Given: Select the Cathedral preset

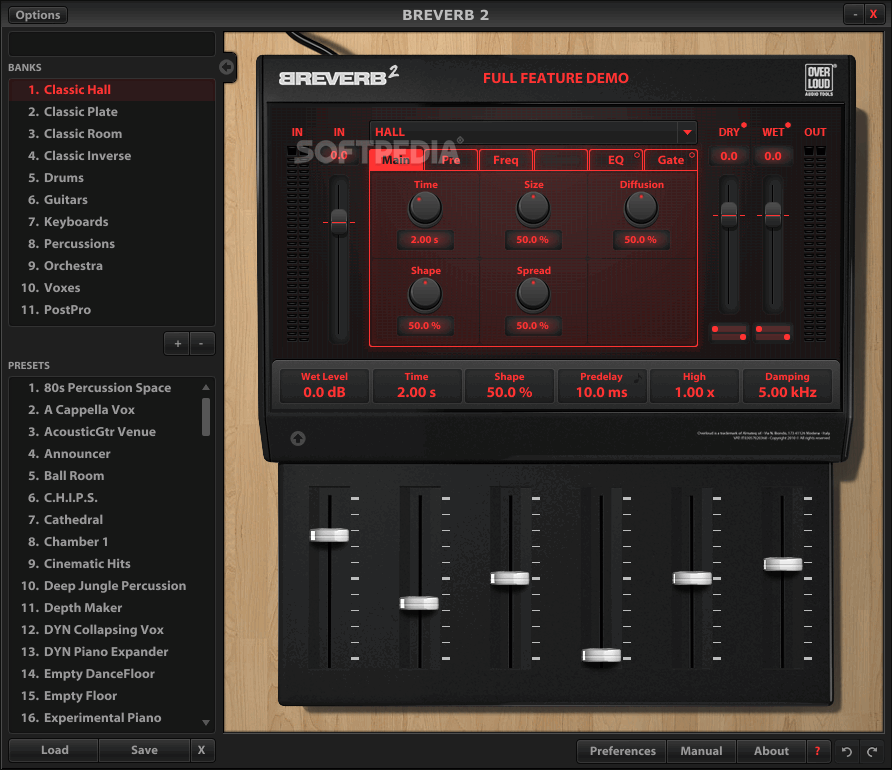Looking at the screenshot, I should point(105,519).
